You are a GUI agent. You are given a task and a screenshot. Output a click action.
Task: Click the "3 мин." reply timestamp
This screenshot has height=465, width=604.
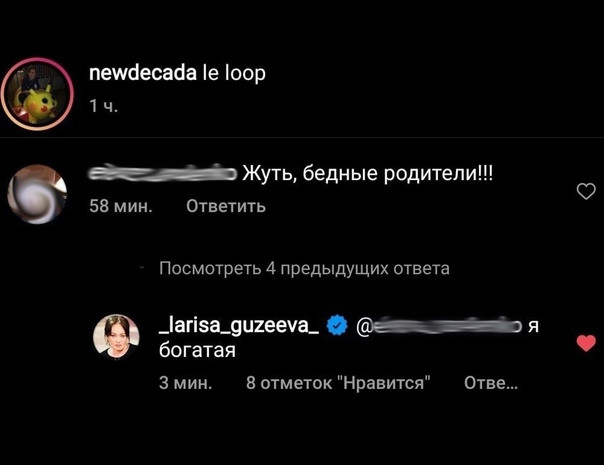[186, 383]
